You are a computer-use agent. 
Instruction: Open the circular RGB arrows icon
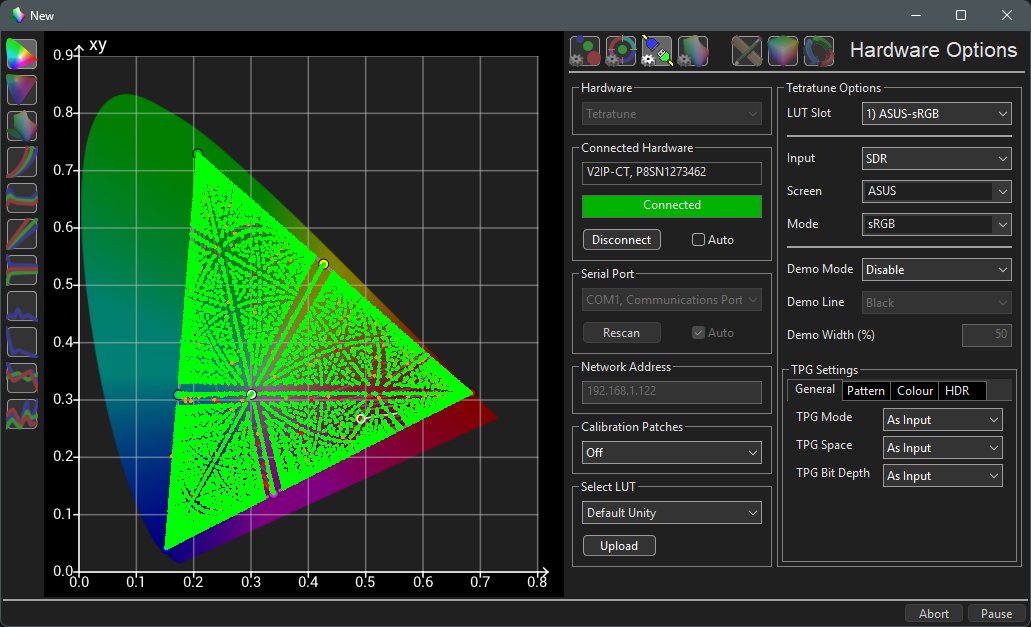(819, 51)
